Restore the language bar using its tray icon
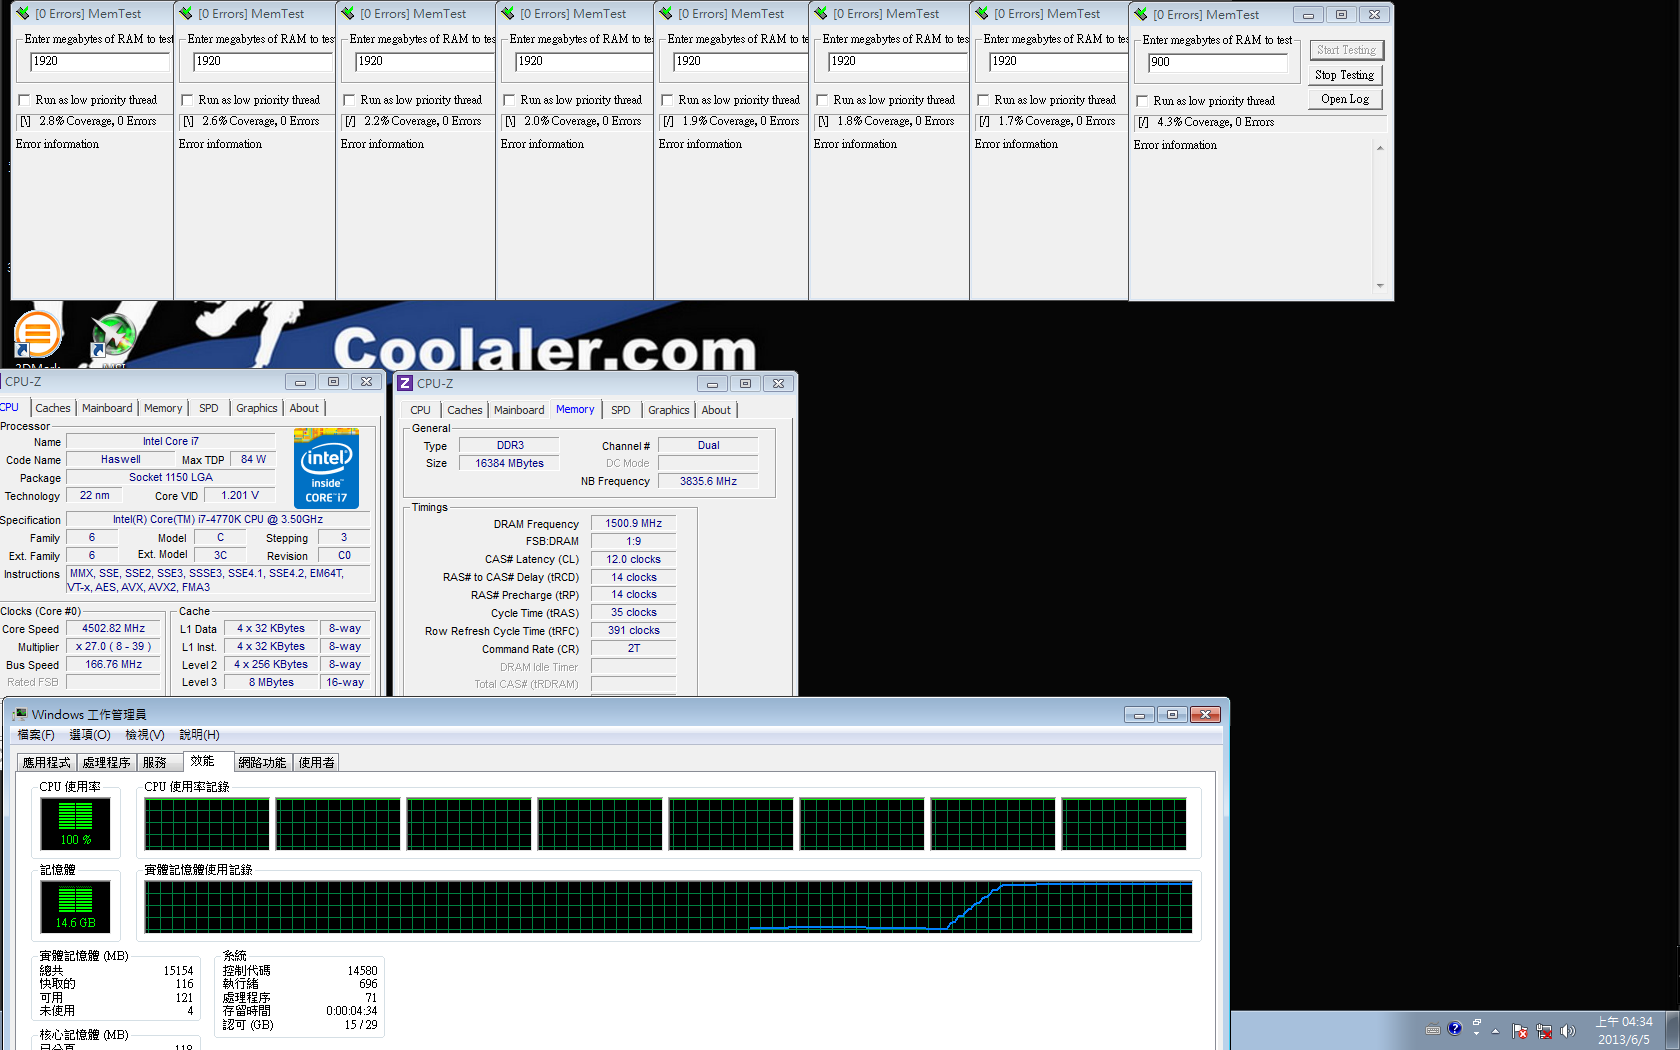The width and height of the screenshot is (1680, 1050). click(x=1477, y=1022)
